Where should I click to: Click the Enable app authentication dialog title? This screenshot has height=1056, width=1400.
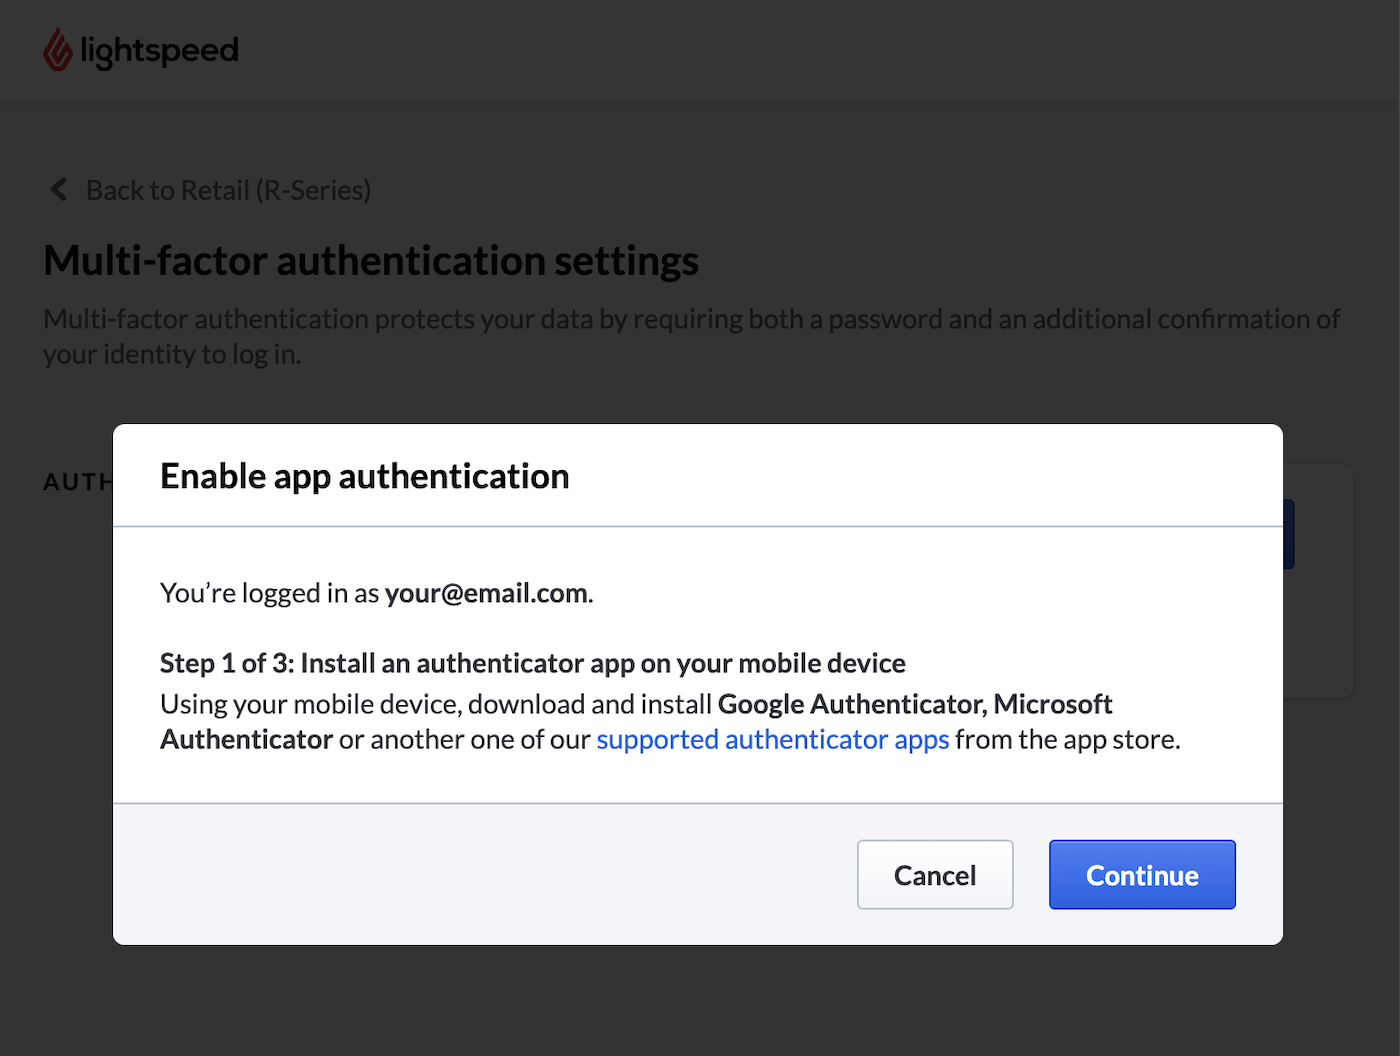point(364,476)
